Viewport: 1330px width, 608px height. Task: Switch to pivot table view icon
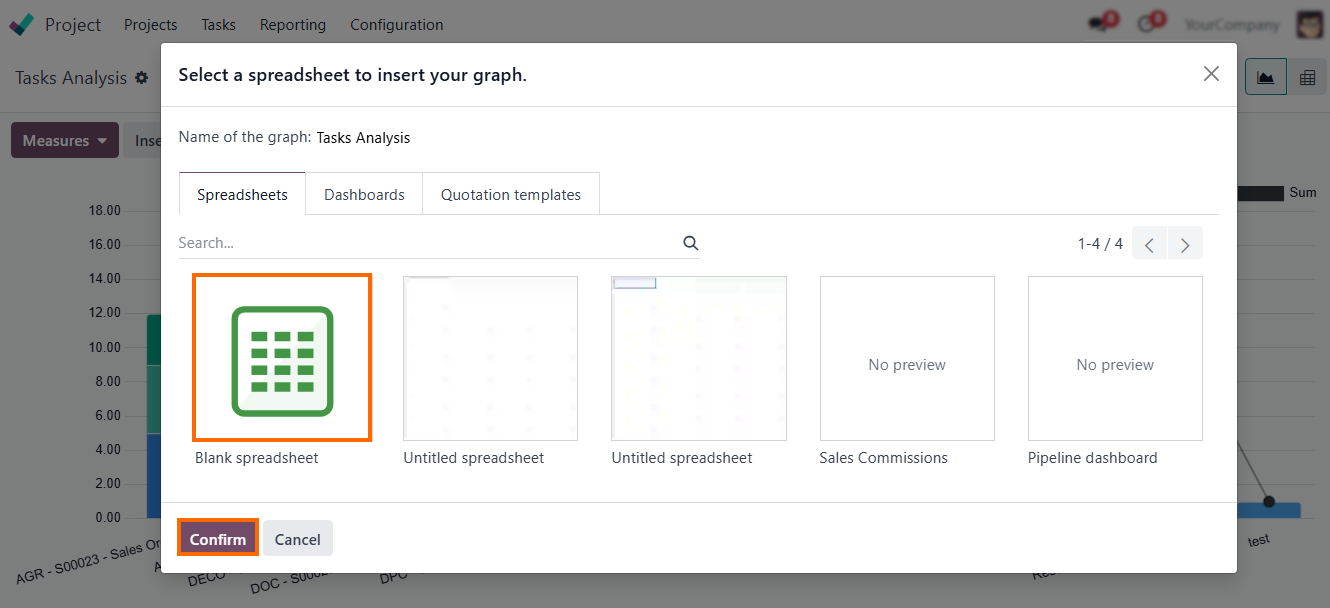(1306, 77)
